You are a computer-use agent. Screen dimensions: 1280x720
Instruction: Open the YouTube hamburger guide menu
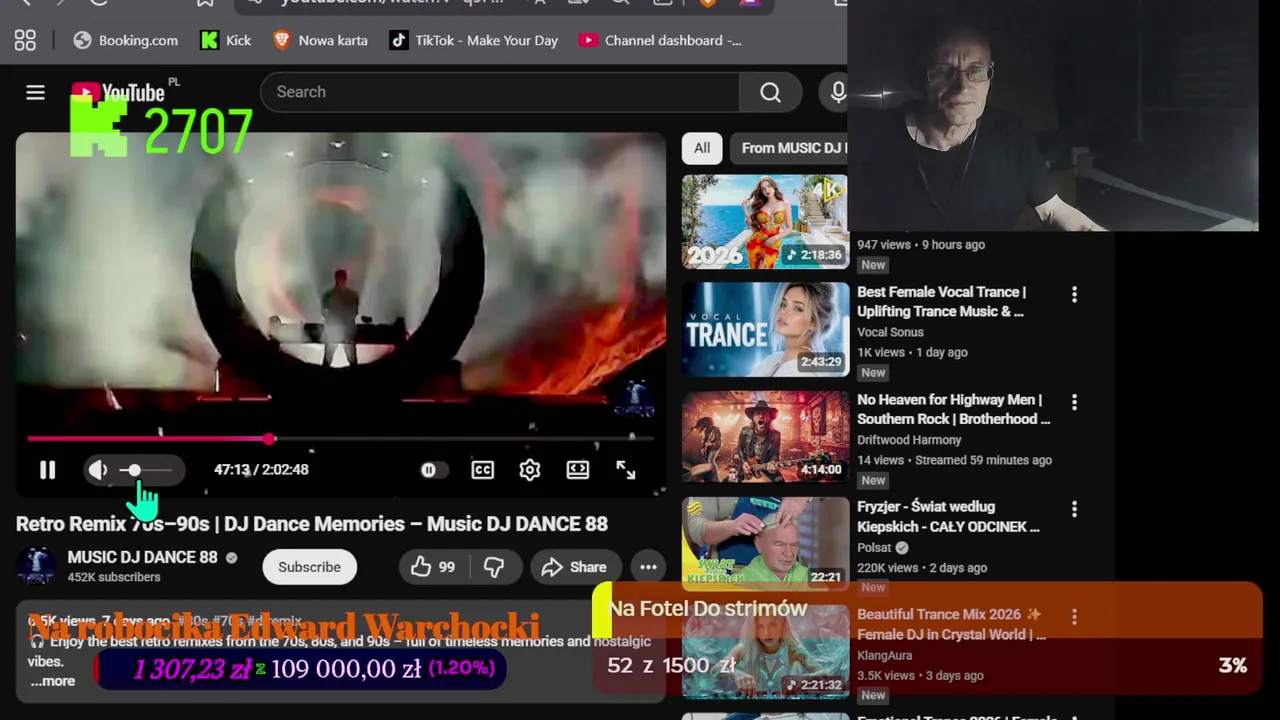click(x=35, y=92)
